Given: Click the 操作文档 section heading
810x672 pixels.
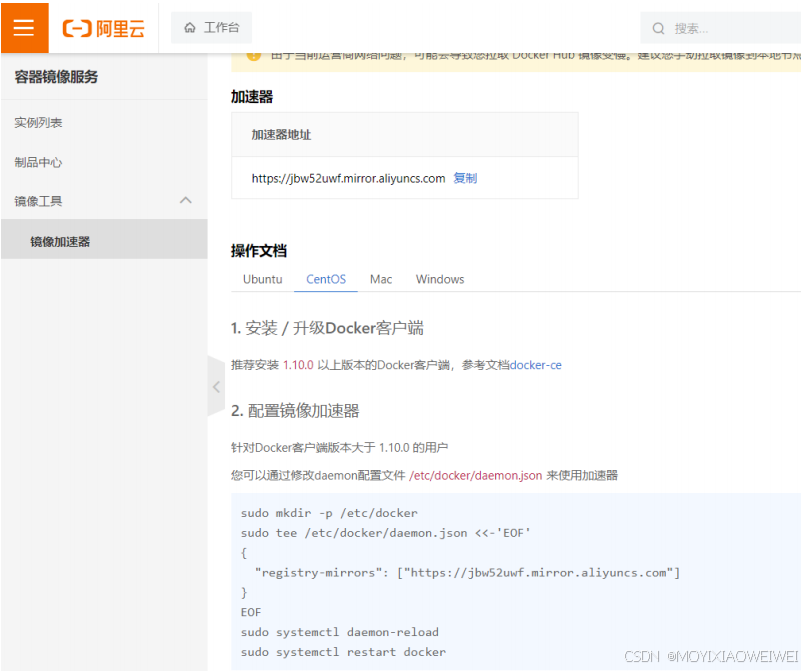Looking at the screenshot, I should click(x=259, y=251).
